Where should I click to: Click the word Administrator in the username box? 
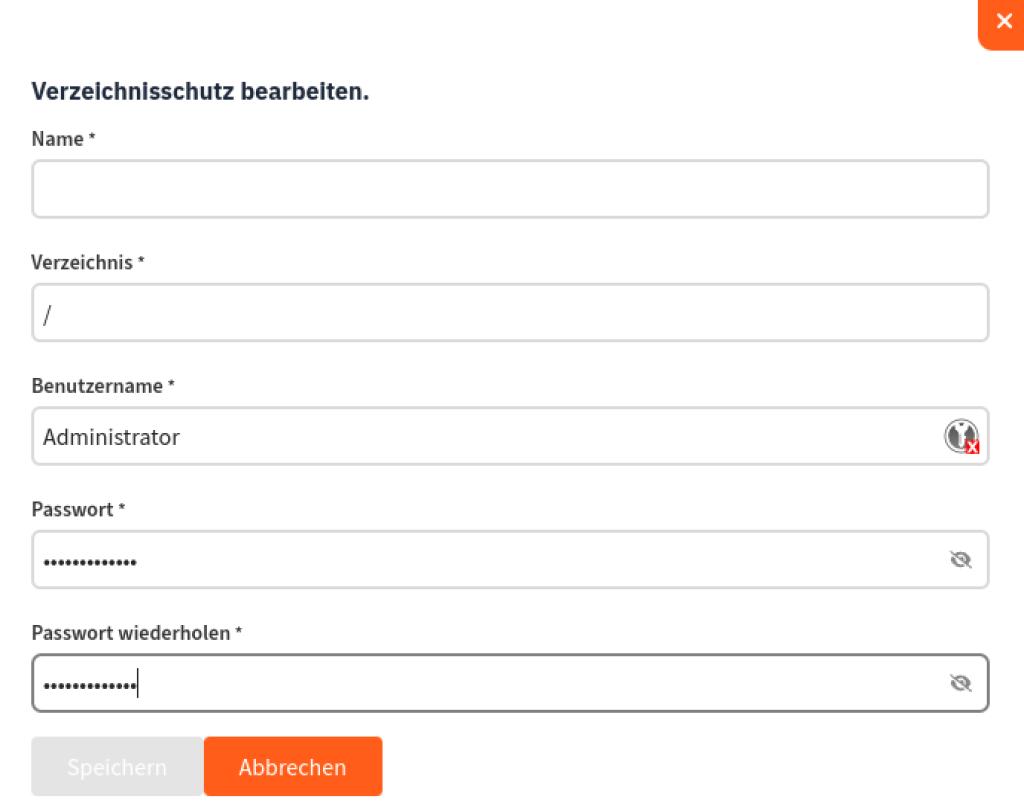click(111, 437)
